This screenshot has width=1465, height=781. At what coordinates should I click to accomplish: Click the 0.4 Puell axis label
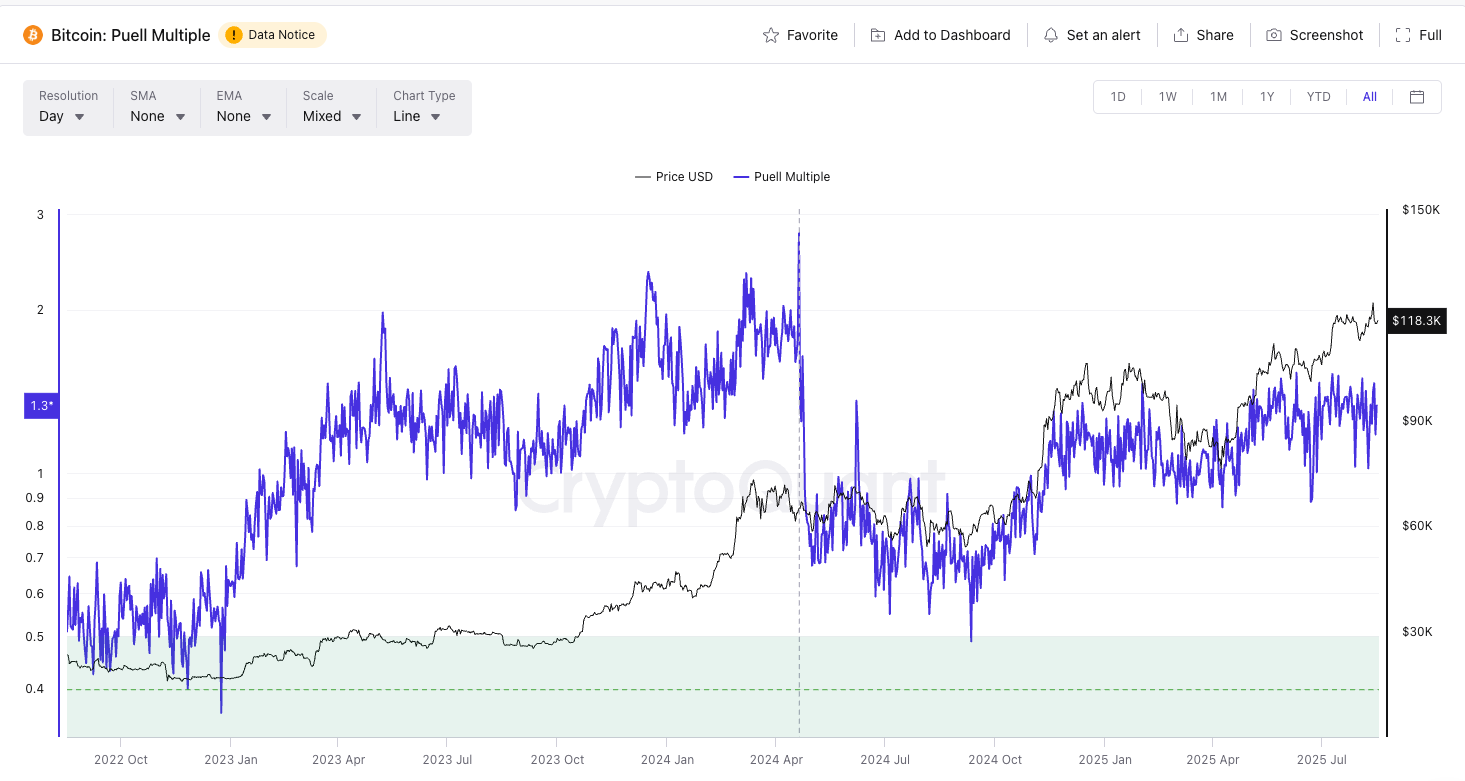(35, 689)
